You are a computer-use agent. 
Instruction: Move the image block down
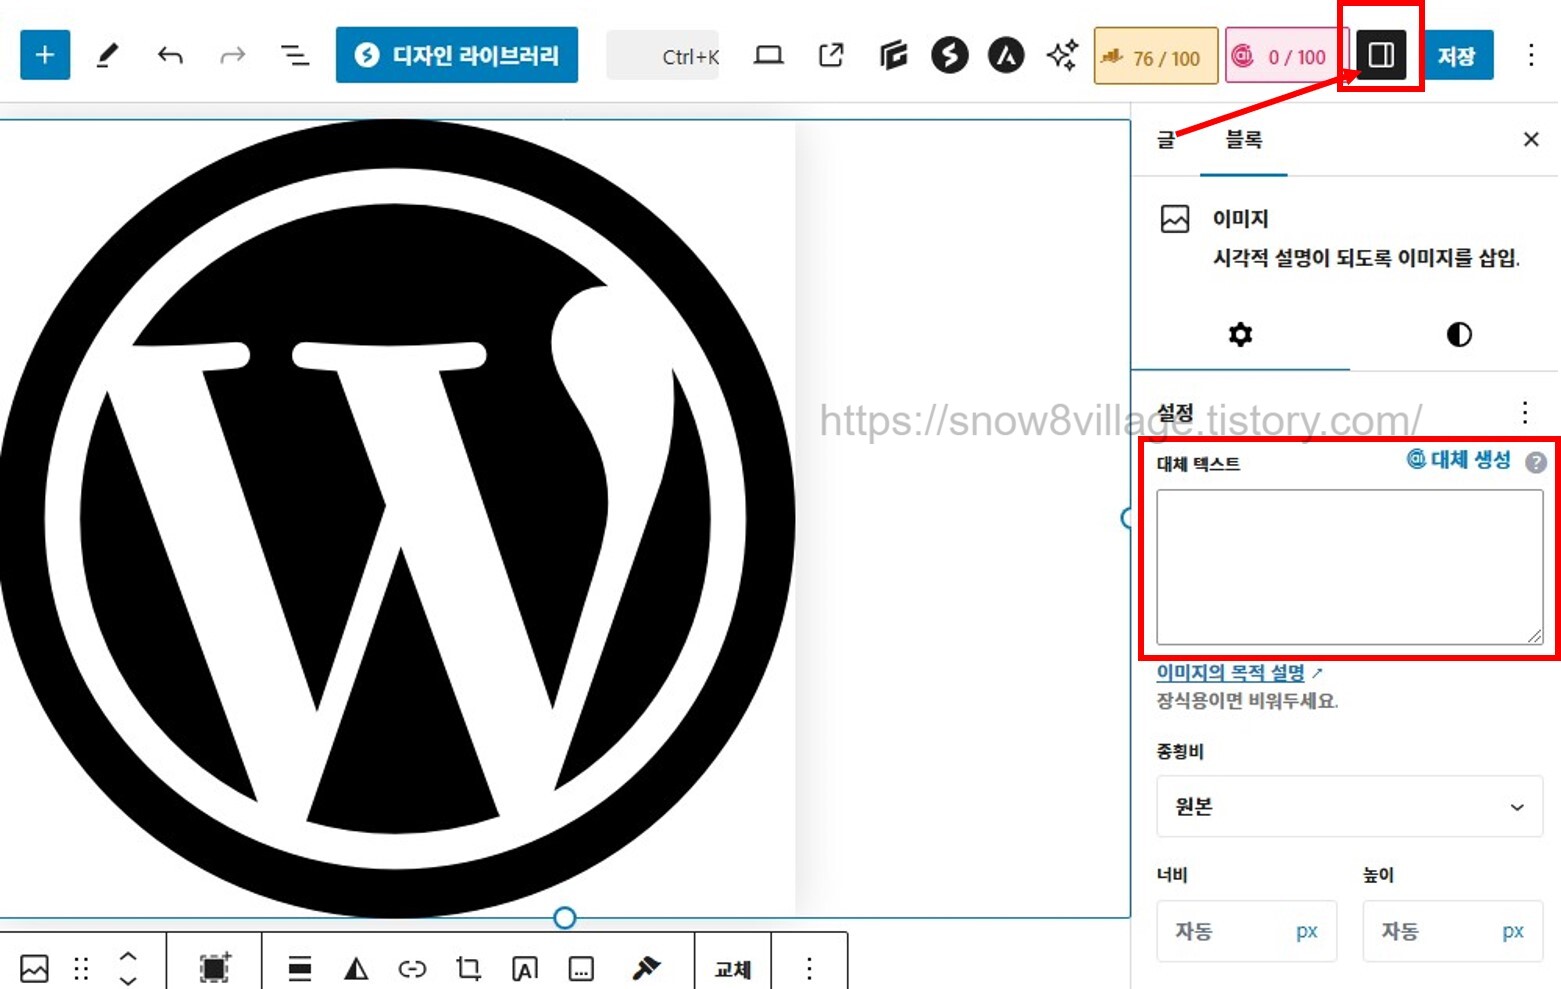(x=128, y=980)
